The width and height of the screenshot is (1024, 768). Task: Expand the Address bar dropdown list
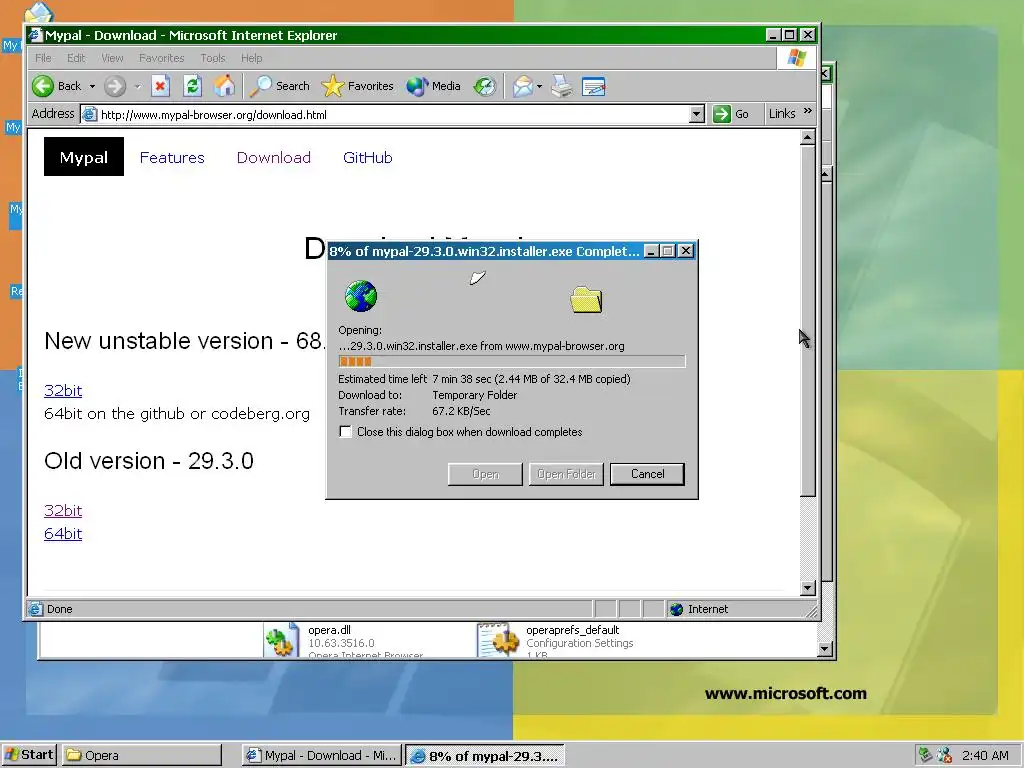697,114
